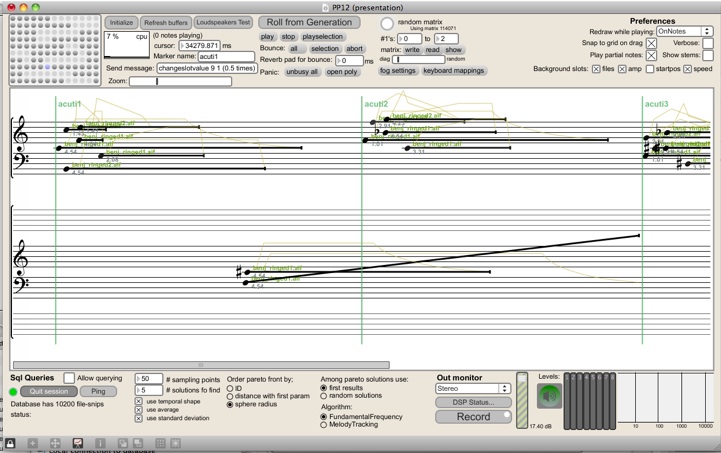
Task: Click the playselection button
Action: (323, 37)
